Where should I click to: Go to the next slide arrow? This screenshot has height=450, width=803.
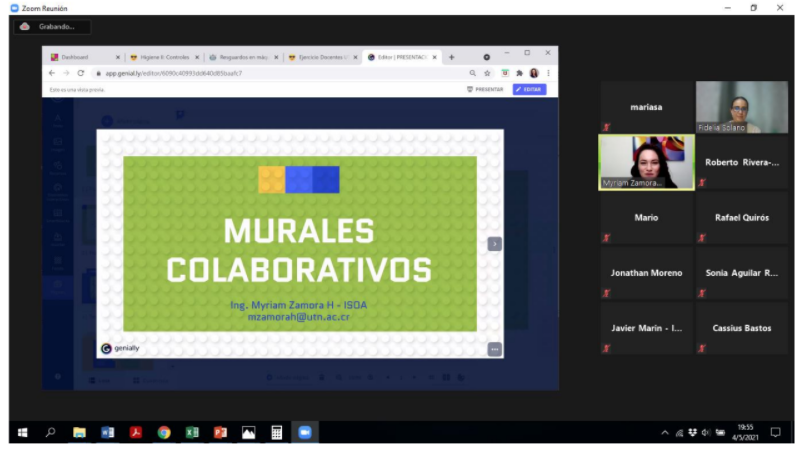(494, 244)
